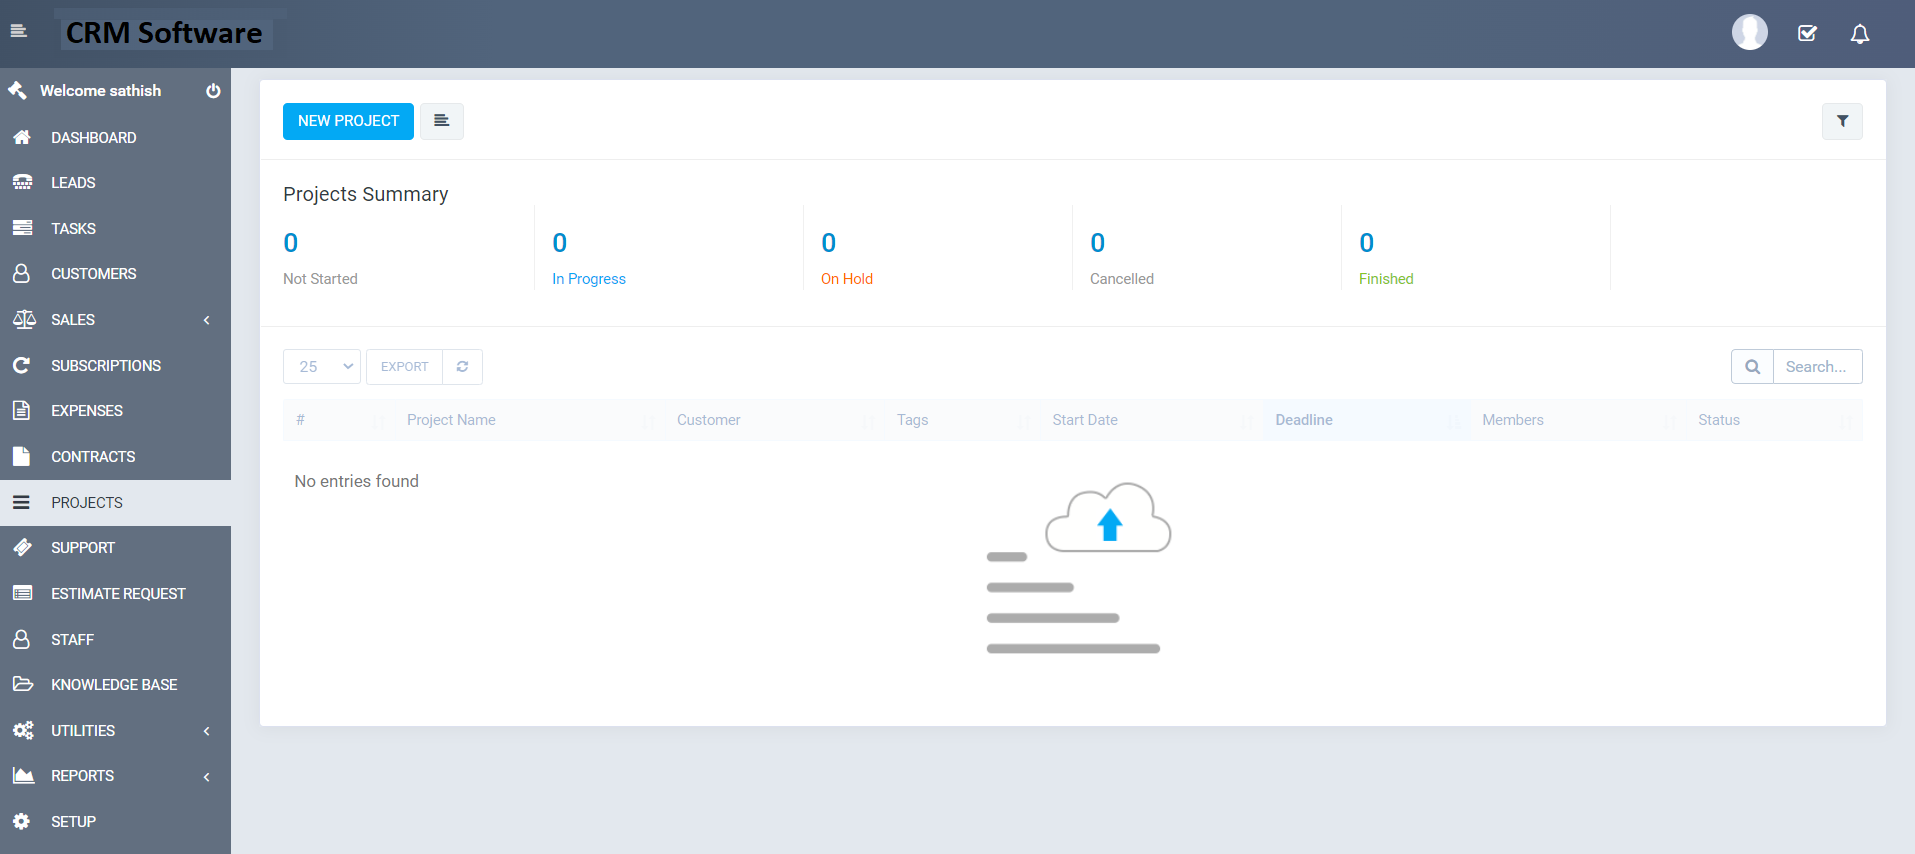Screen dimensions: 1915x854
Task: Toggle the projects summary view button
Action: 441,121
